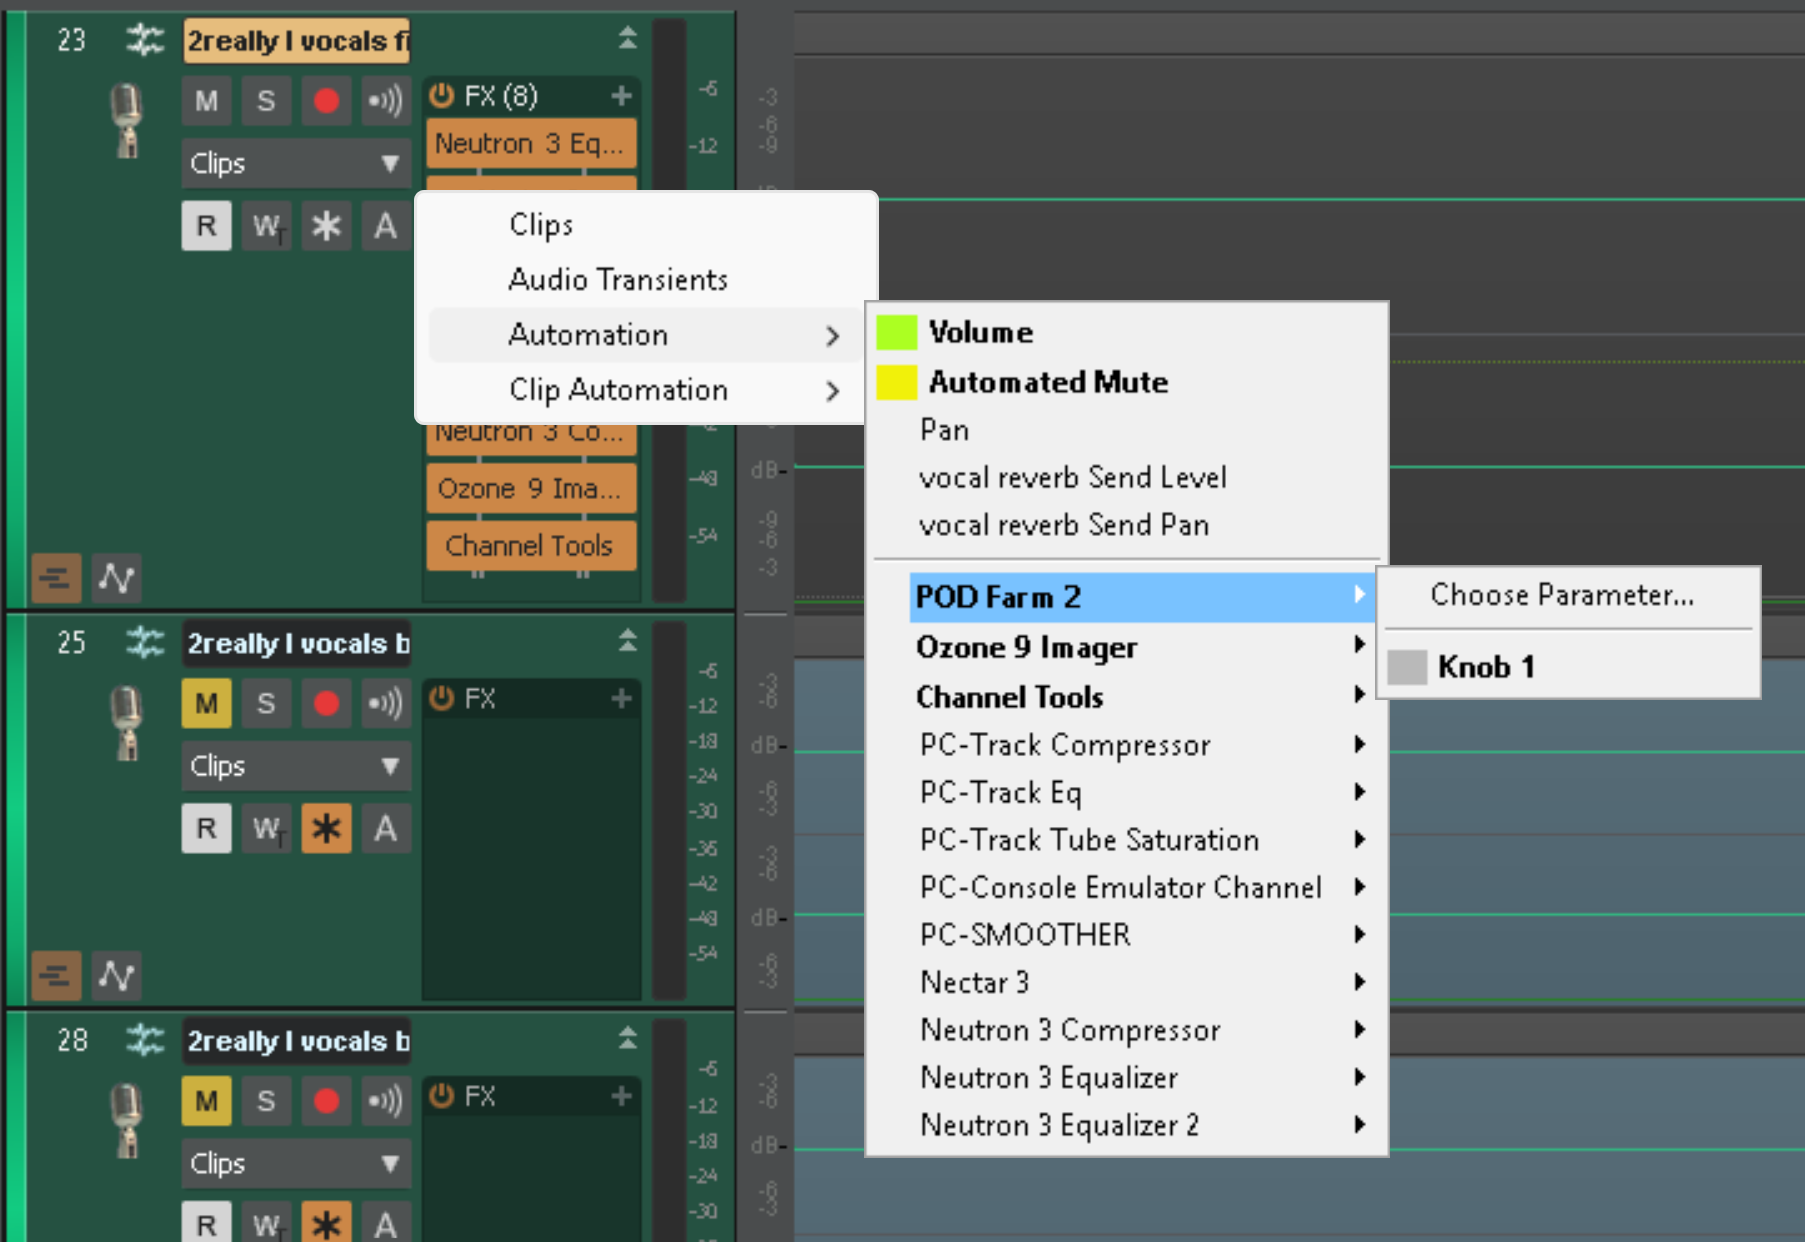Expand Neutron 3 Compressor submenu
1805x1242 pixels.
click(1142, 1031)
